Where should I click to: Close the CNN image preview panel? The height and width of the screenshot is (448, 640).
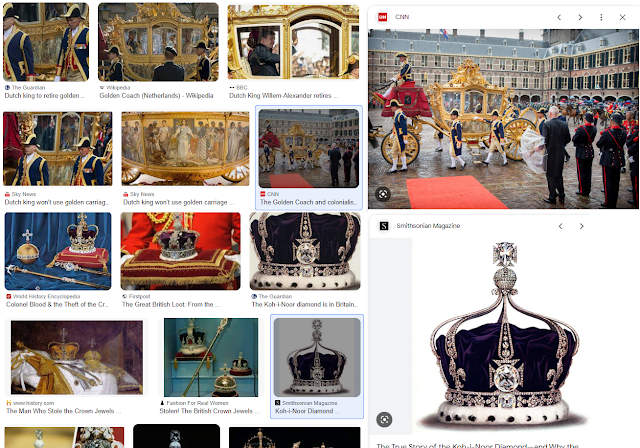[622, 17]
